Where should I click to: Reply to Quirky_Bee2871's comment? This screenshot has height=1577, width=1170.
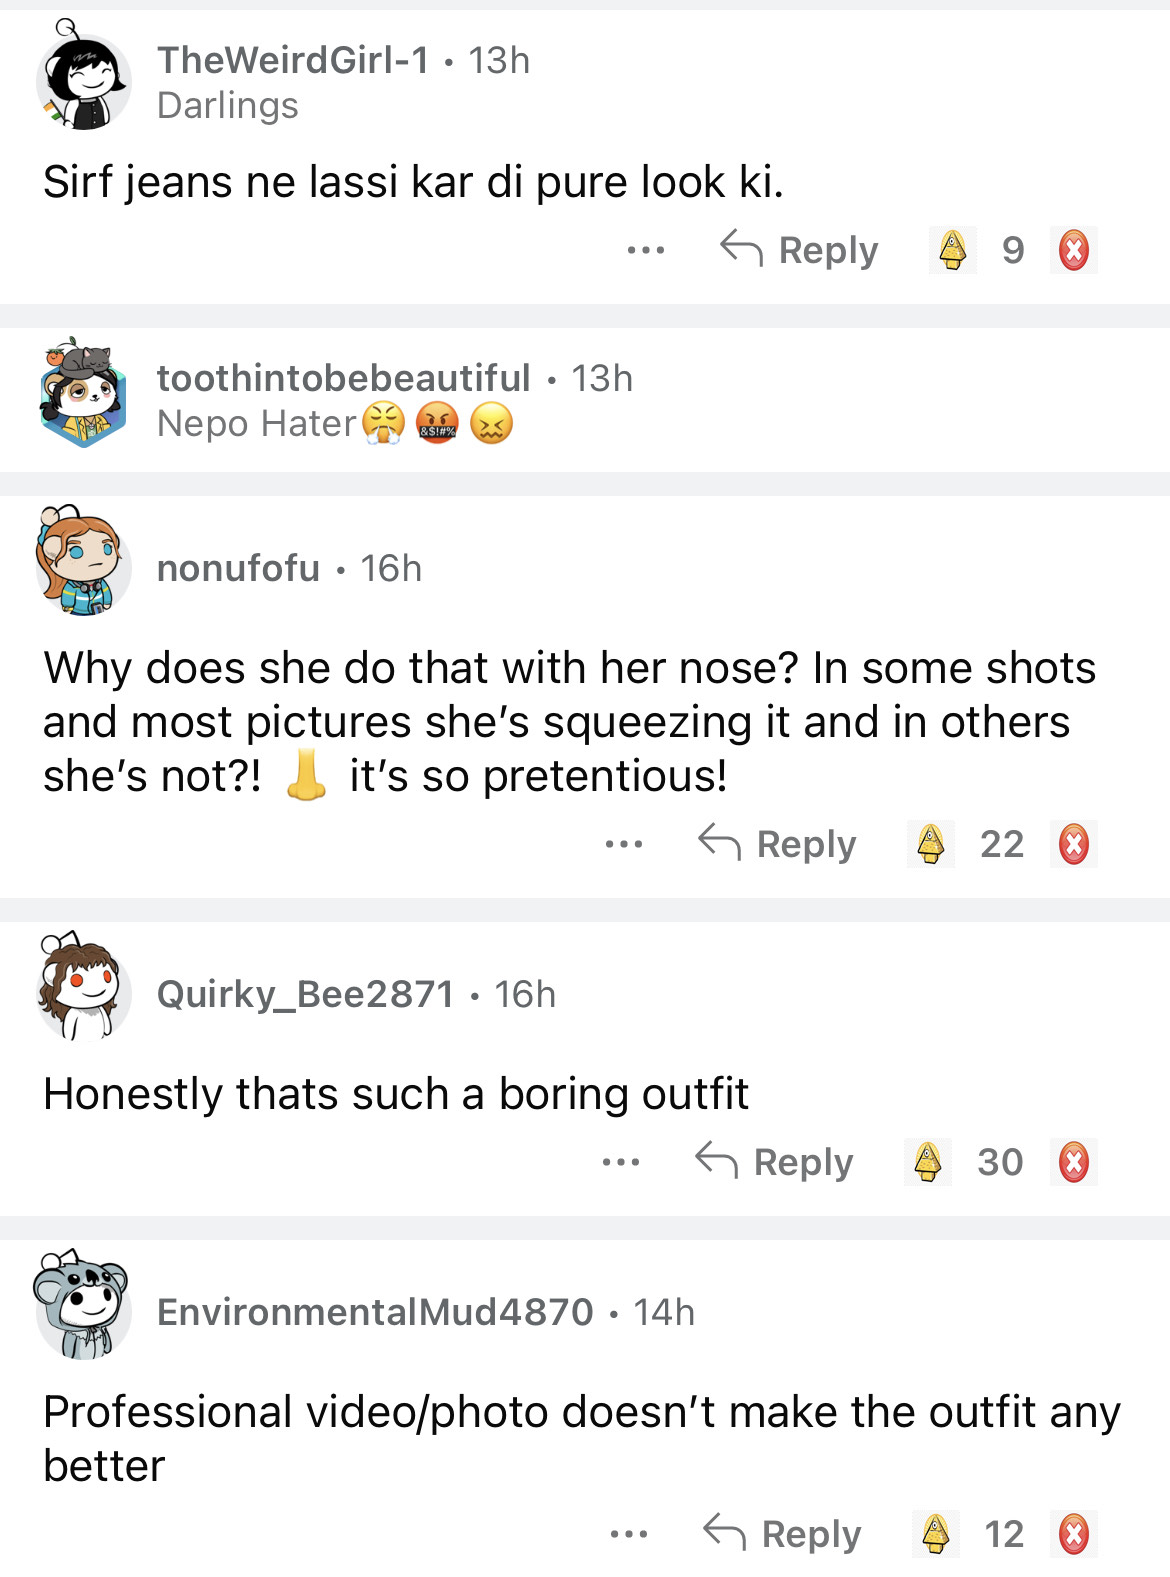[775, 1162]
